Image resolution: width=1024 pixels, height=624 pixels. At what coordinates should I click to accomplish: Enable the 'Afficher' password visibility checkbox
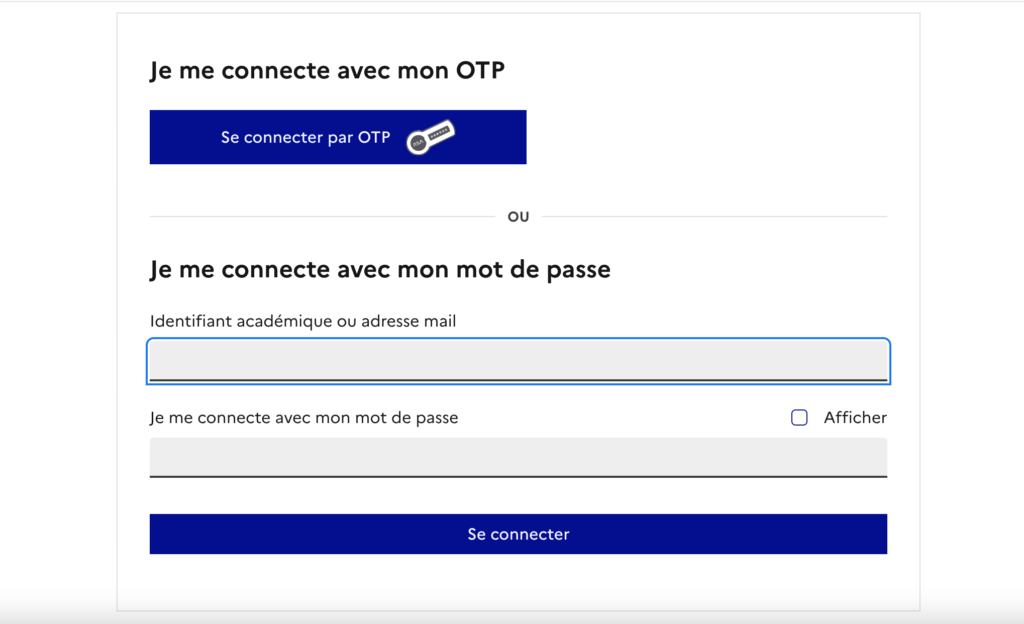799,417
